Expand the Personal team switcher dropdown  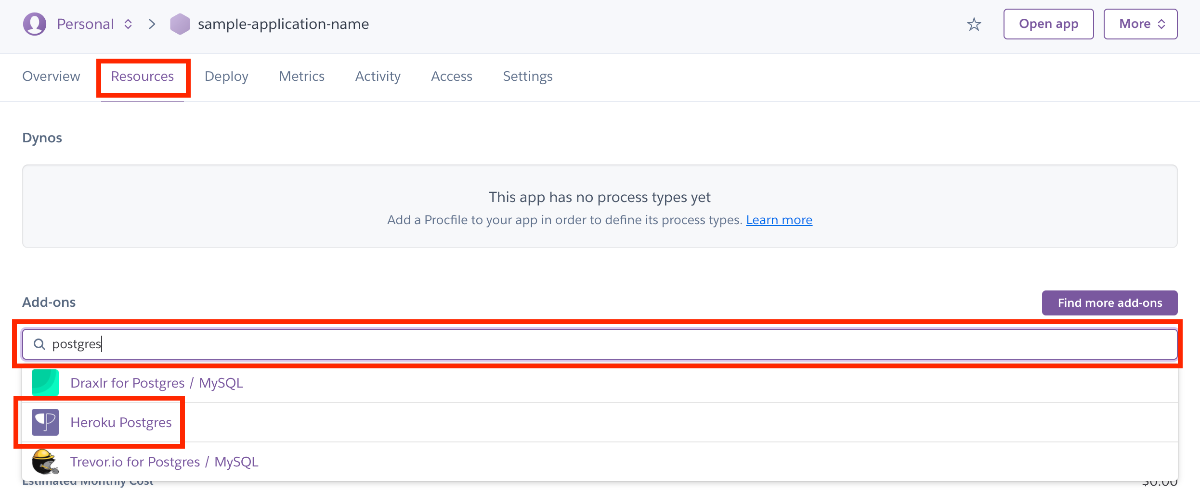pos(128,24)
